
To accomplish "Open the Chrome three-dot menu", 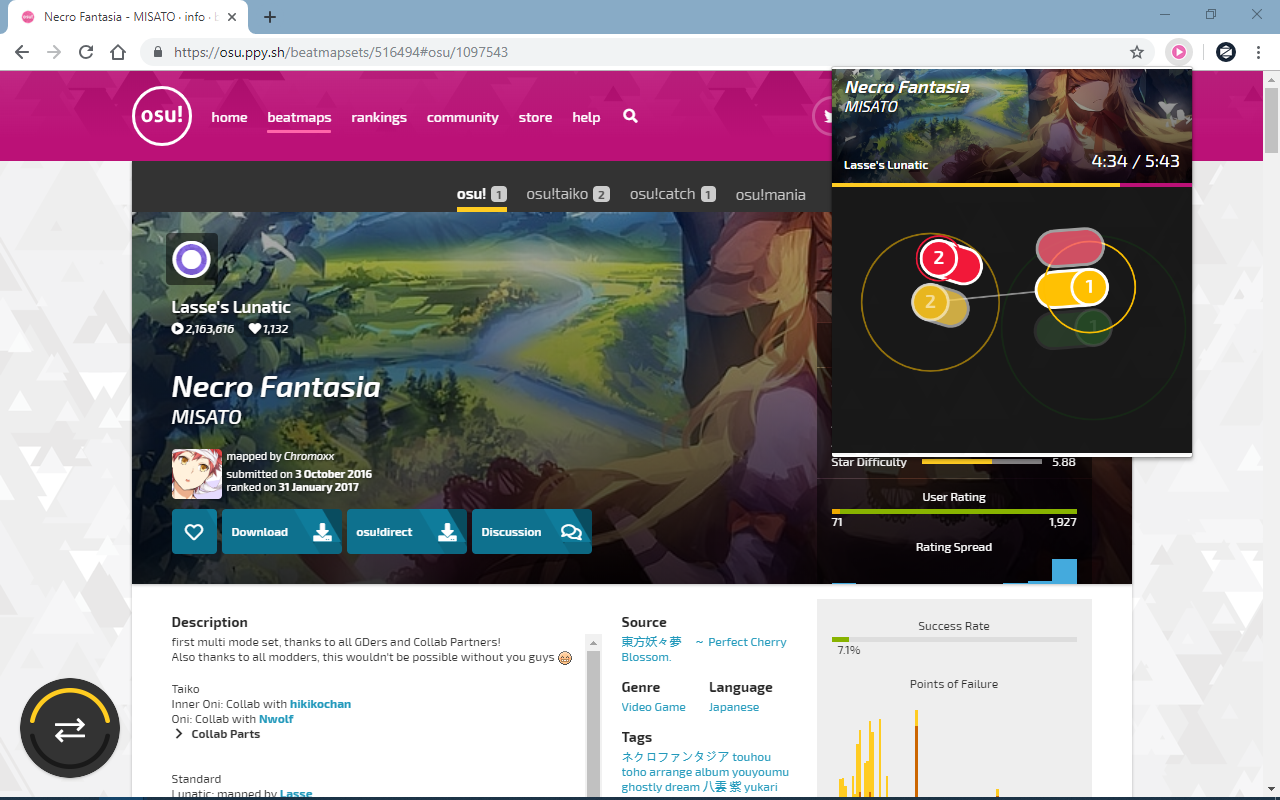I will (1258, 52).
